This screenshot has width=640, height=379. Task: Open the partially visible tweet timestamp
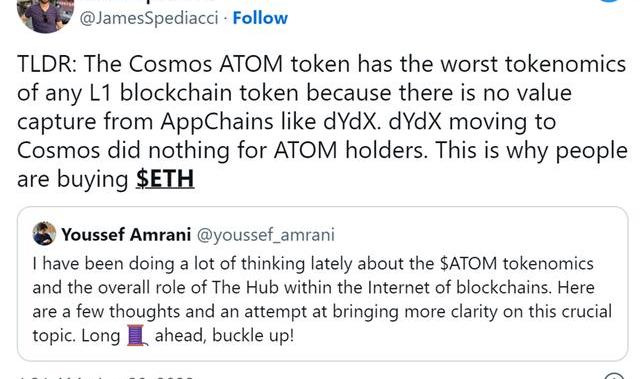(106, 377)
